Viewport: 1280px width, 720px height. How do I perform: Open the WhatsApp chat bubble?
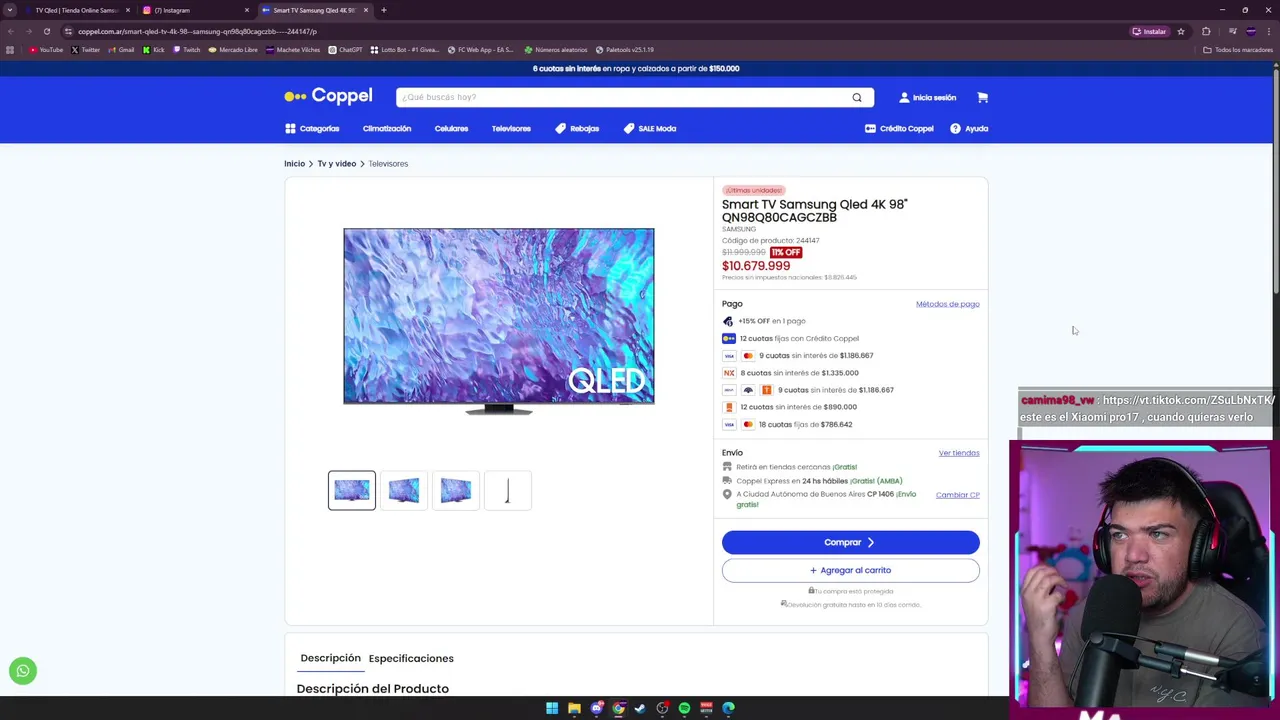[x=23, y=671]
